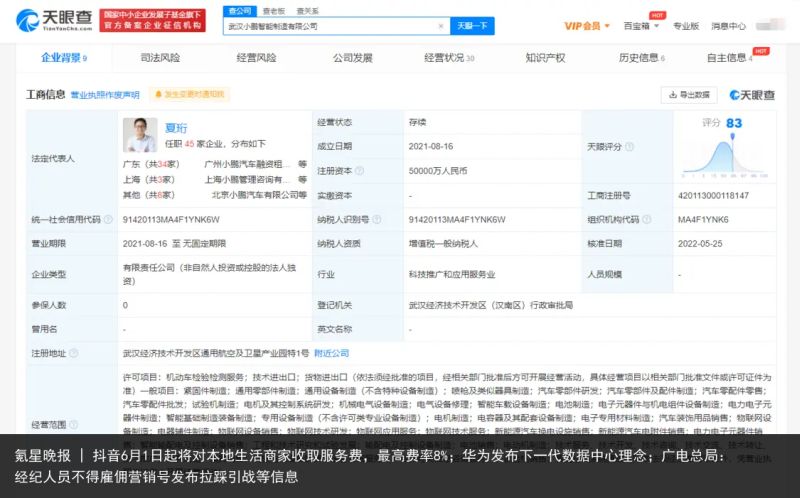The width and height of the screenshot is (800, 498).
Task: Click the 发生变更时通知我 button
Action: [189, 94]
